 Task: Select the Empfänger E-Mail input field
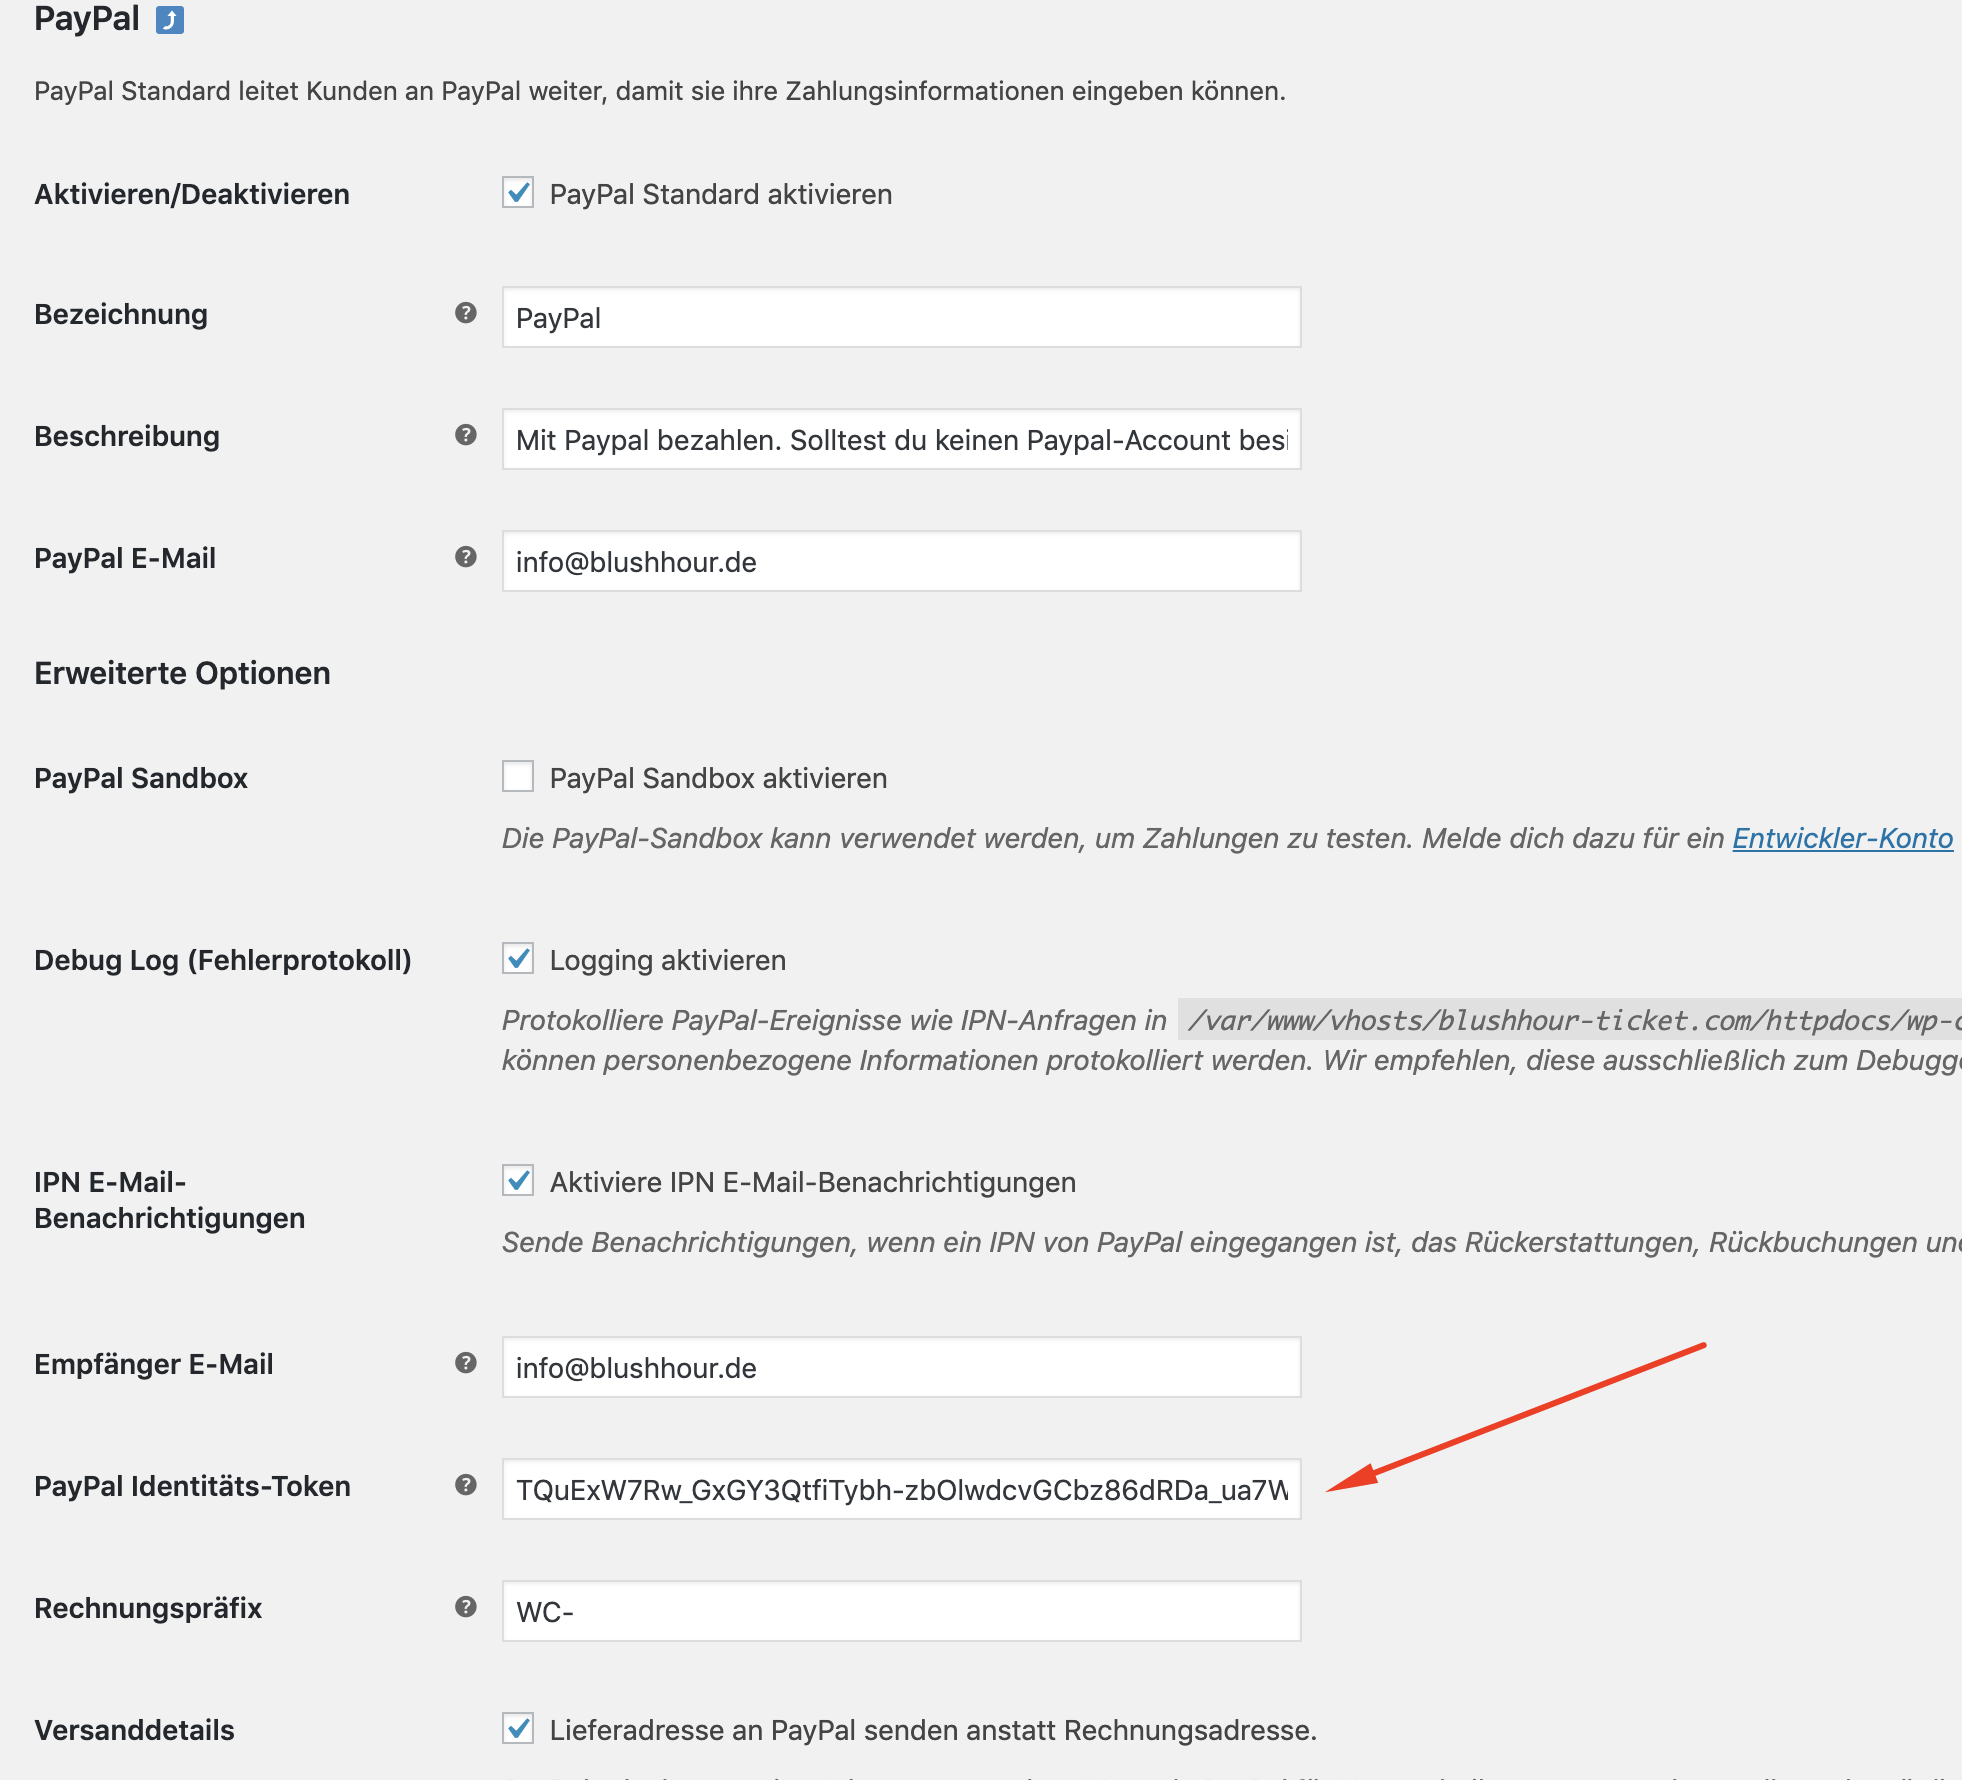click(x=900, y=1368)
